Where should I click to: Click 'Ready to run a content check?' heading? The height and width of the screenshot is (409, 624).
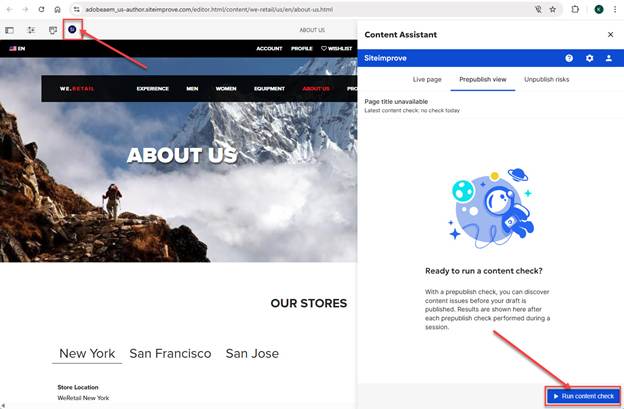[x=484, y=271]
